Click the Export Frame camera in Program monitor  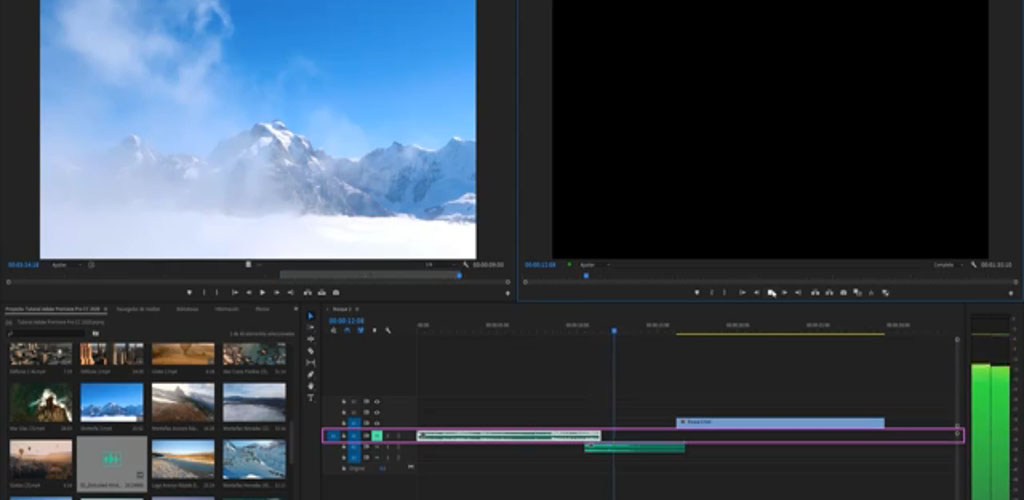pos(843,292)
